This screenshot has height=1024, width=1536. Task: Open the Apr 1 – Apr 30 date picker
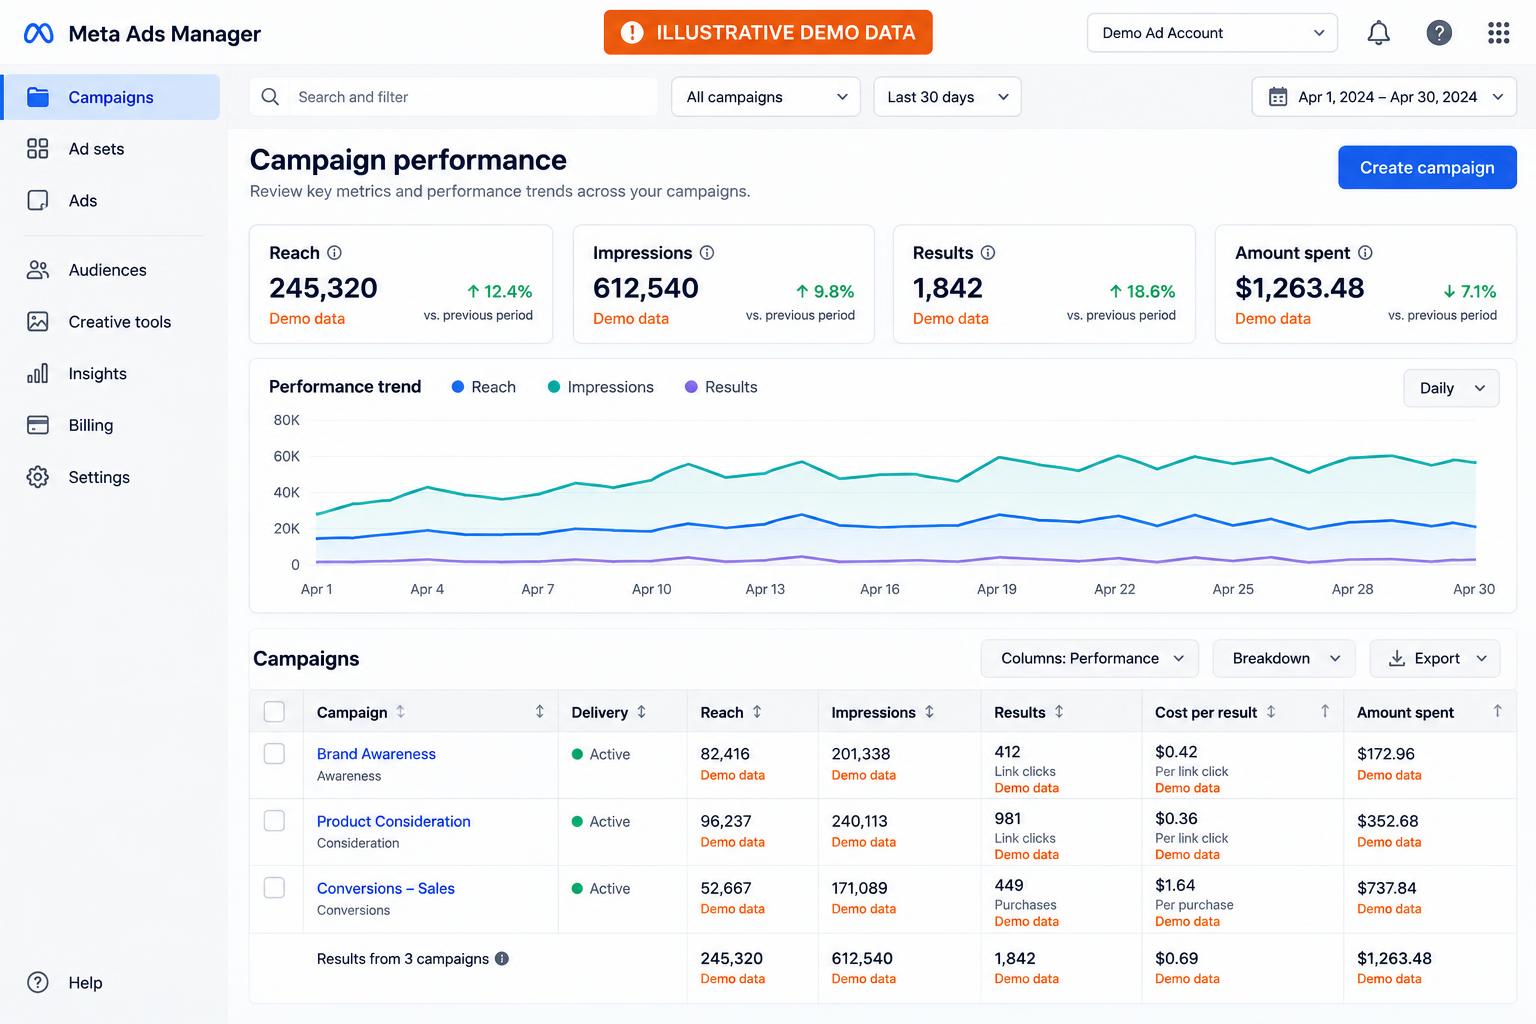coord(1384,97)
